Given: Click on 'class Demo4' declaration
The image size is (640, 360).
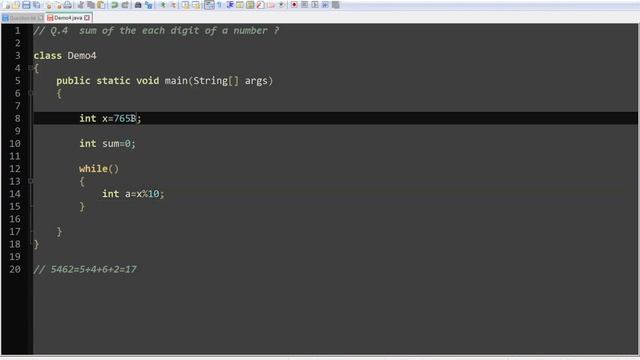Looking at the screenshot, I should 65,56.
